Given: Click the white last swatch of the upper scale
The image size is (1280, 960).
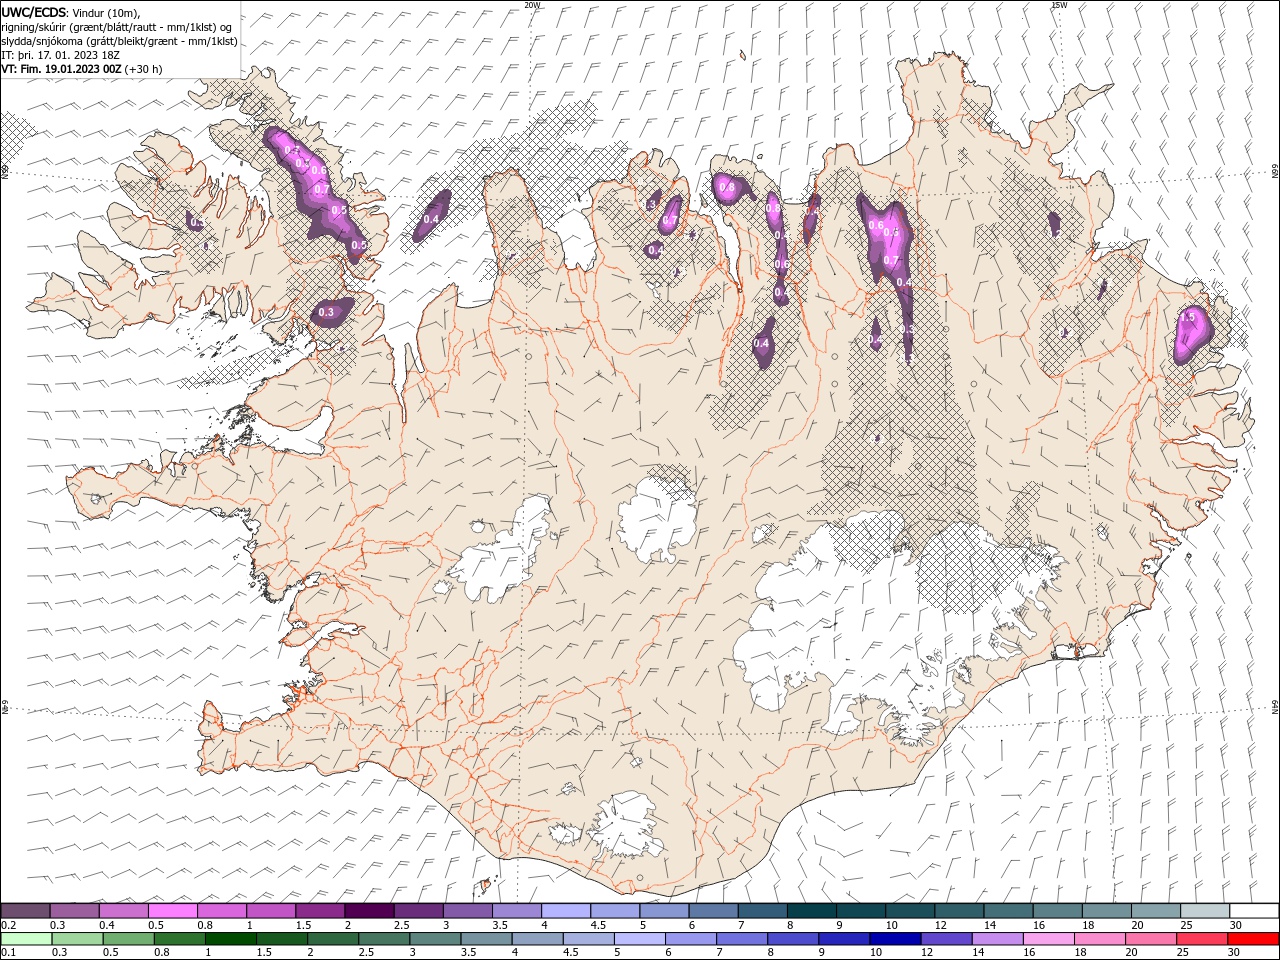Looking at the screenshot, I should (1253, 911).
